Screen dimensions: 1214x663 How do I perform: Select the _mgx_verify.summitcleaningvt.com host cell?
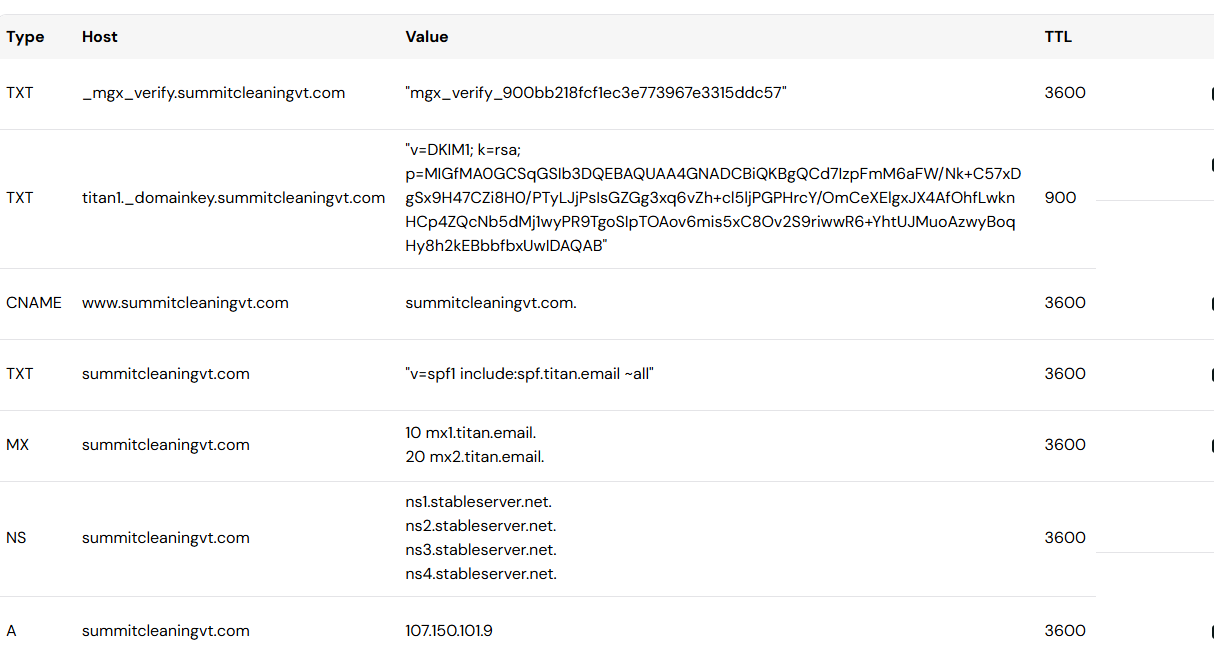(x=213, y=93)
